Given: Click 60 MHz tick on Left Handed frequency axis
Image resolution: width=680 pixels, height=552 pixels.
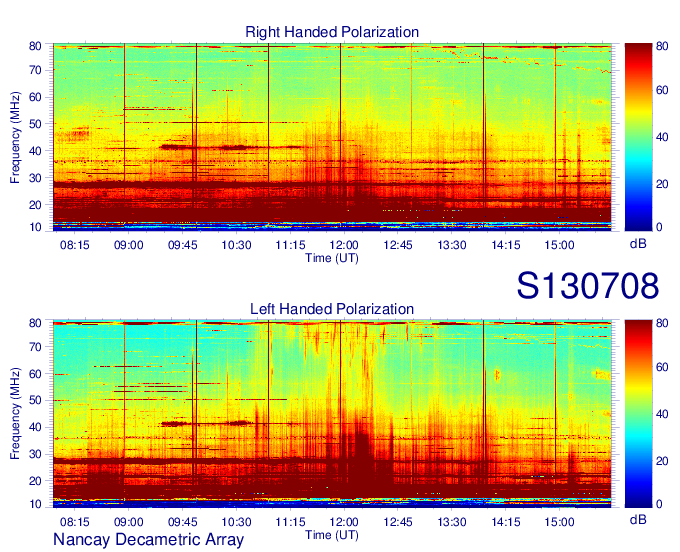Looking at the screenshot, I should [35, 374].
